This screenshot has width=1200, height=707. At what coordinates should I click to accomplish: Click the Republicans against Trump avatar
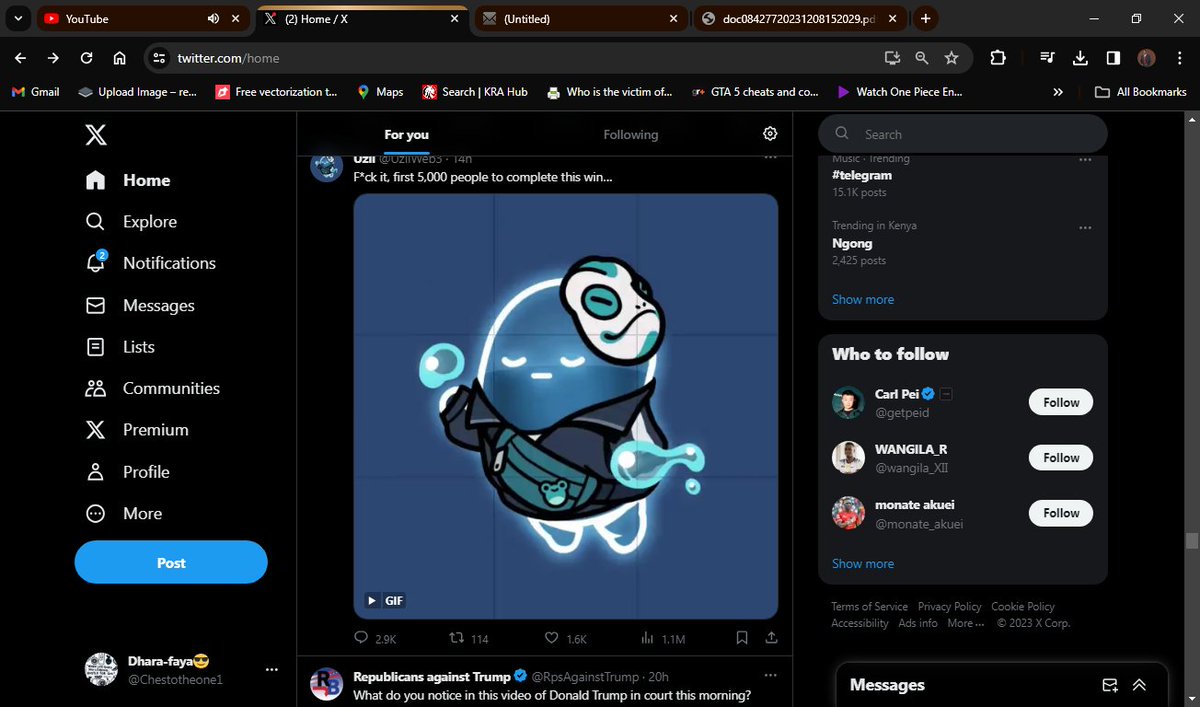point(327,684)
